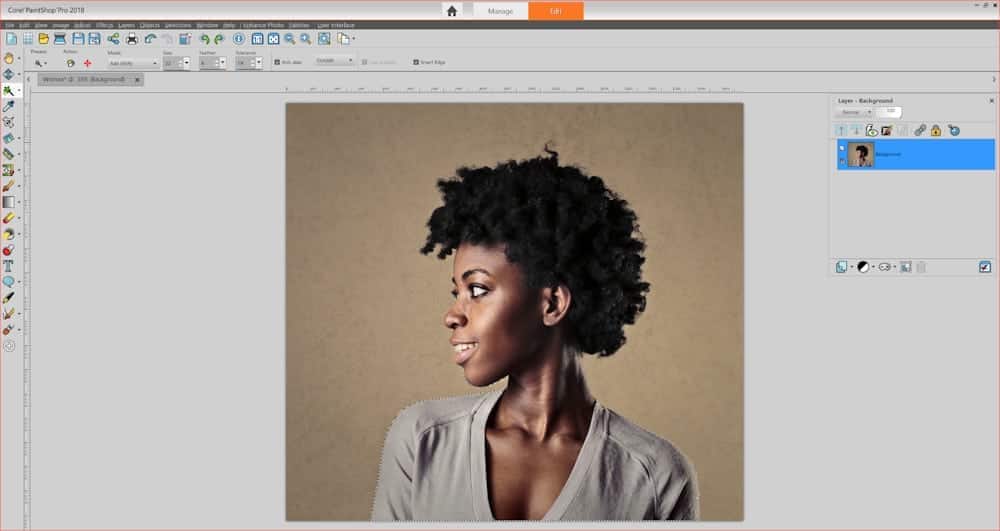
Task: Select the Dropper tool in left toolbar
Action: pos(9,106)
